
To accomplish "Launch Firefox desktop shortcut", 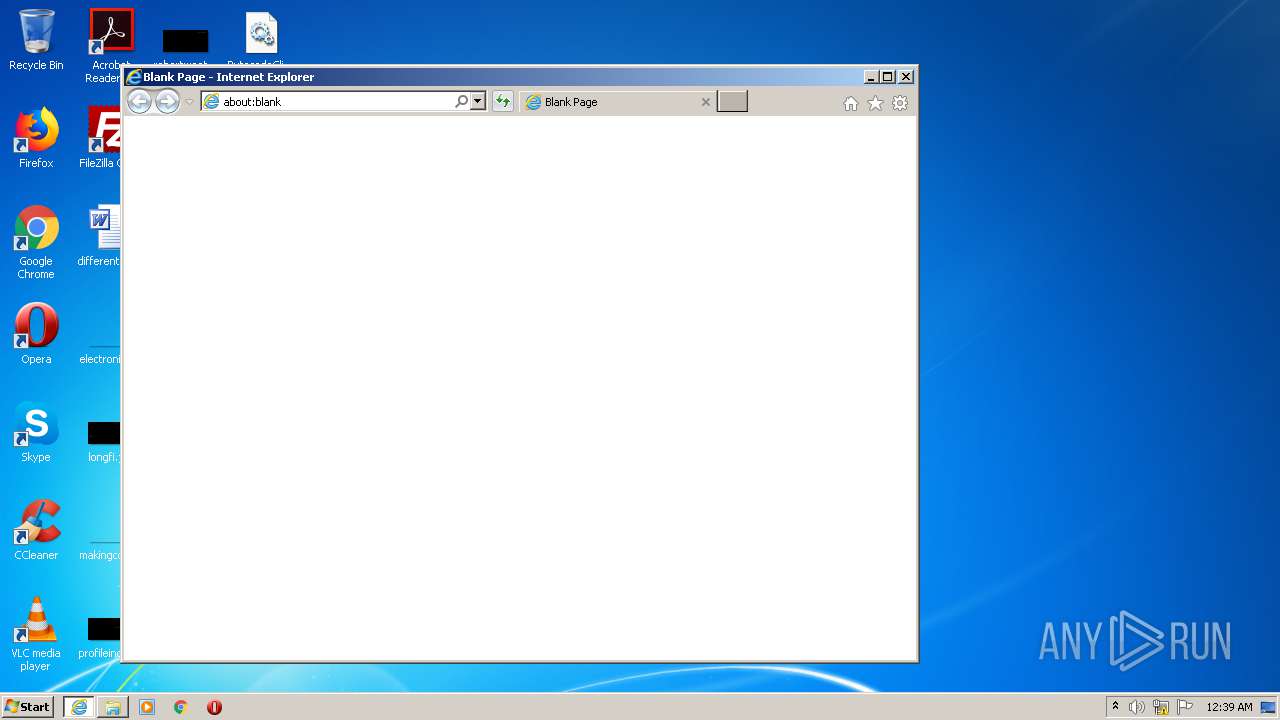I will (36, 138).
